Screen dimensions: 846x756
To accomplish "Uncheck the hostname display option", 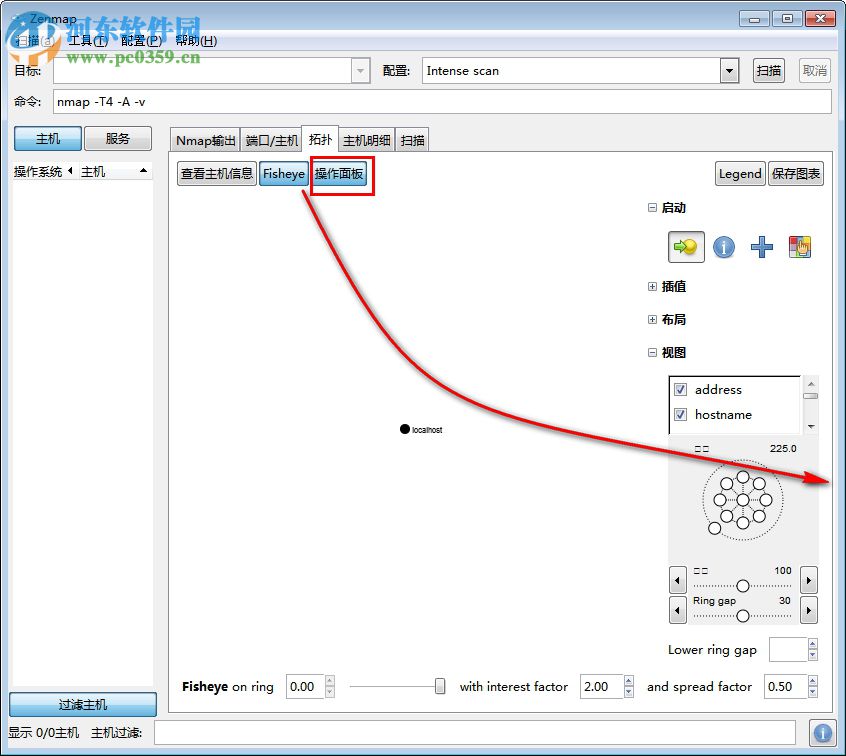I will [680, 412].
